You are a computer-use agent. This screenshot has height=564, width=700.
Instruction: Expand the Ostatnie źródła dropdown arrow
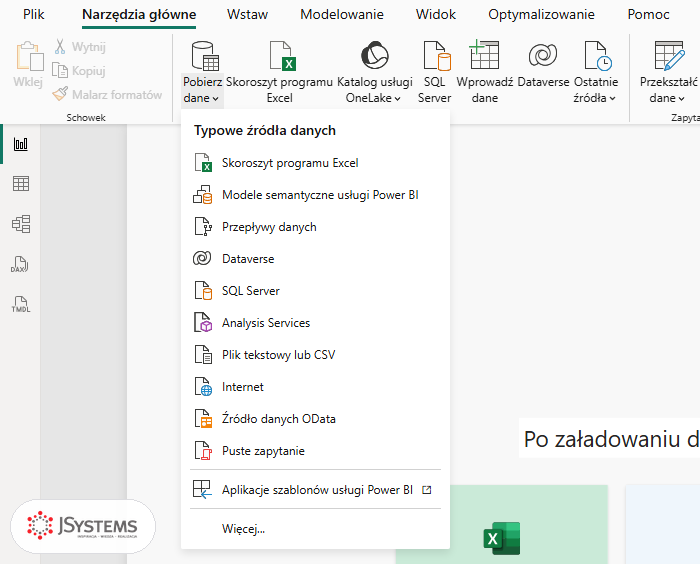click(x=612, y=99)
